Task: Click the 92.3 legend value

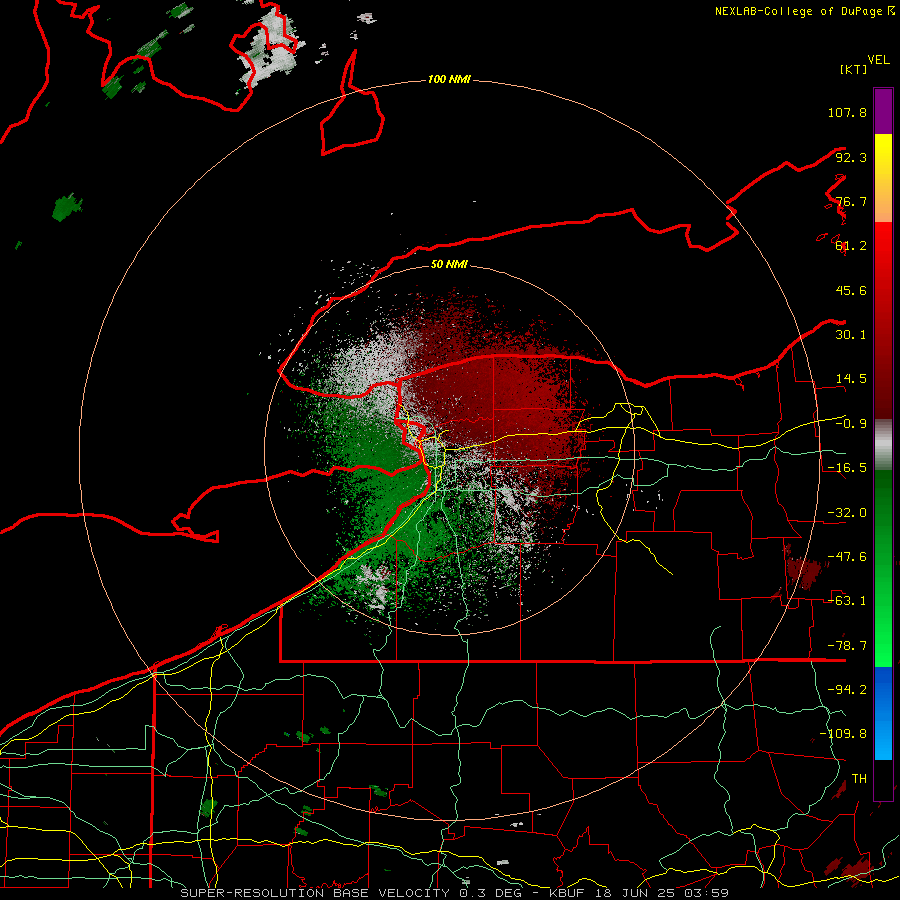Action: (x=851, y=157)
